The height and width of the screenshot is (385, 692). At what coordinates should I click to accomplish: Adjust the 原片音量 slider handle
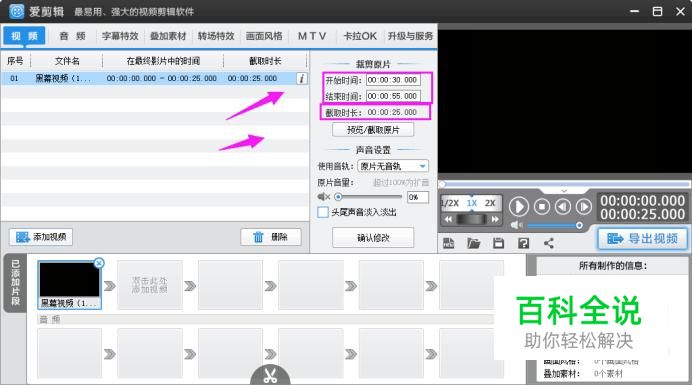coord(338,196)
